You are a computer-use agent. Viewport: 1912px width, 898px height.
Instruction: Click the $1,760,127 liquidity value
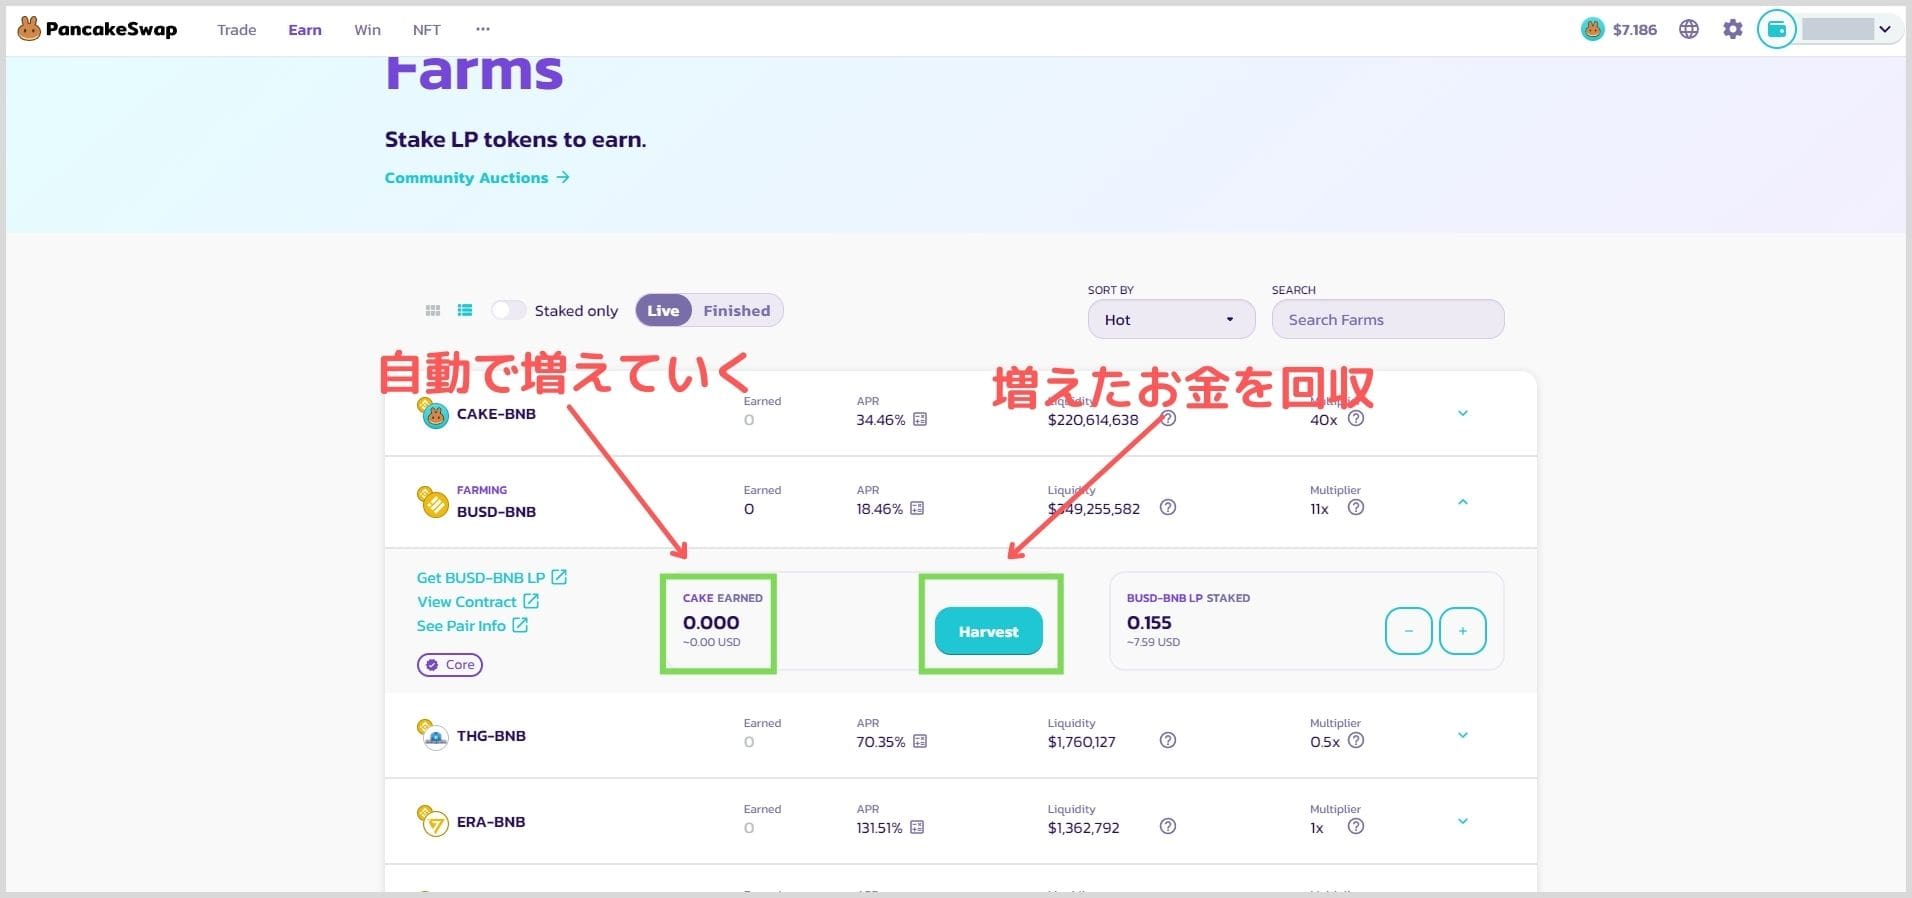click(x=1082, y=741)
